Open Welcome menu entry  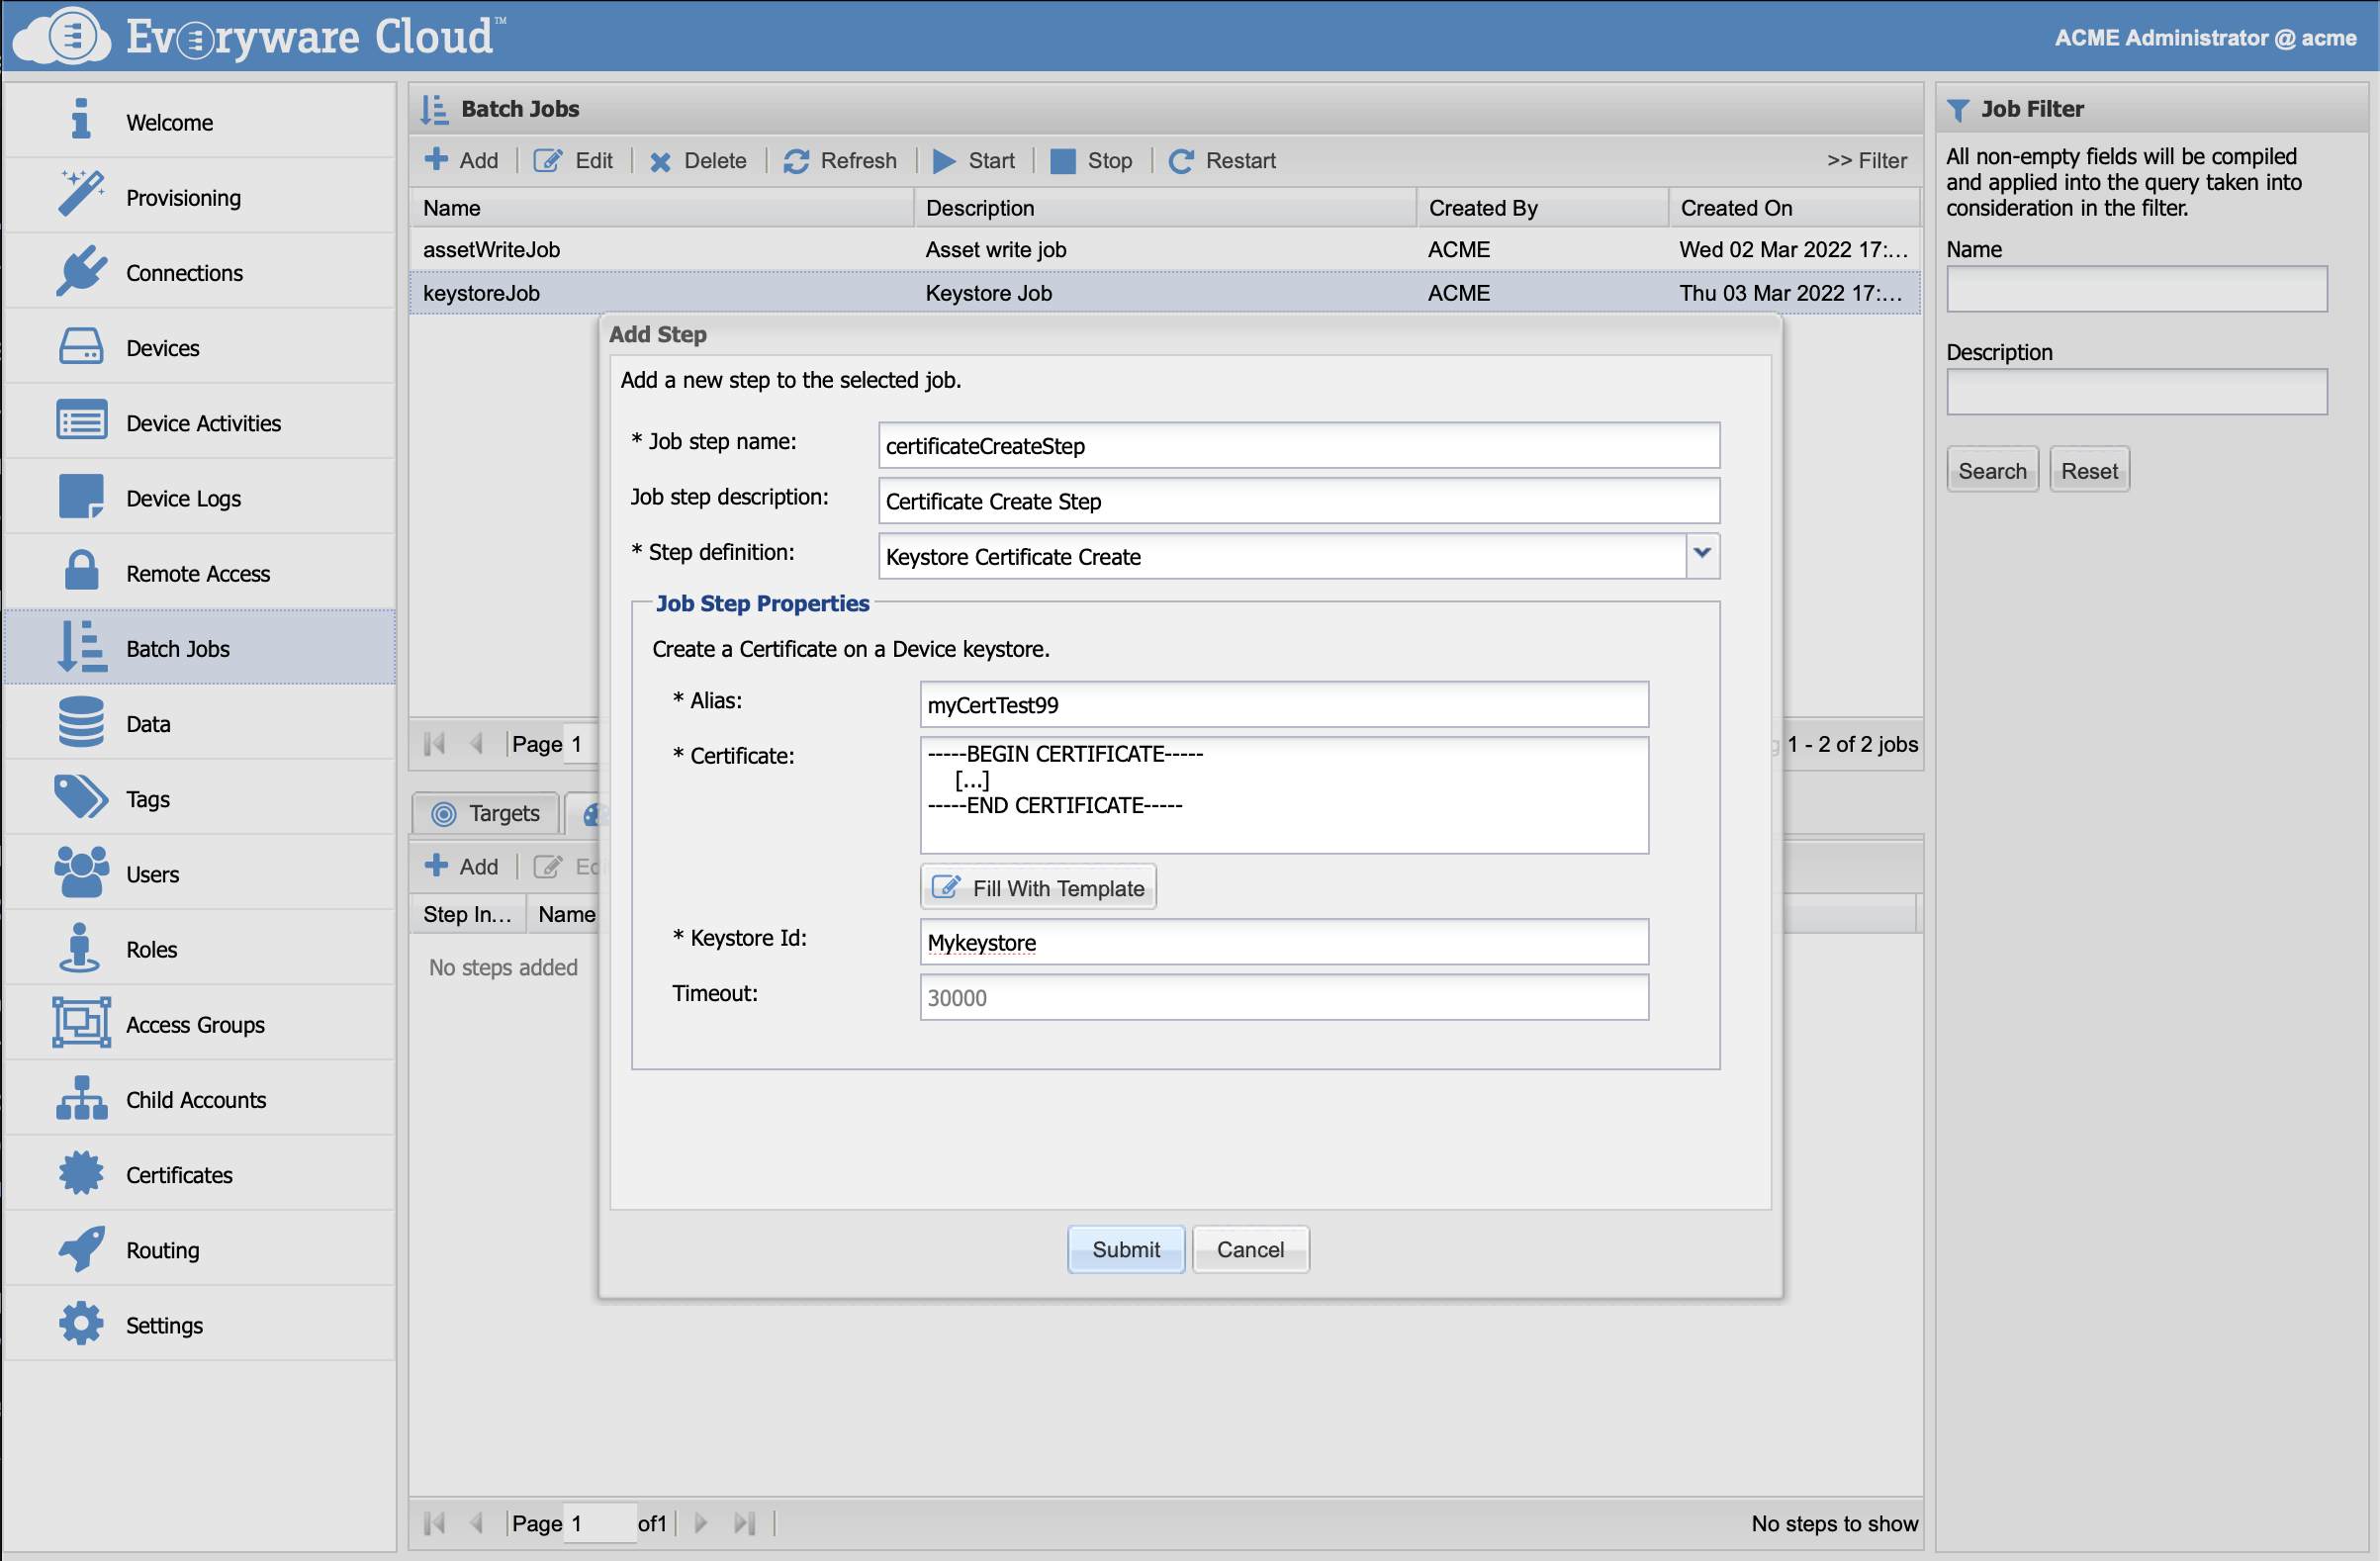pyautogui.click(x=200, y=120)
